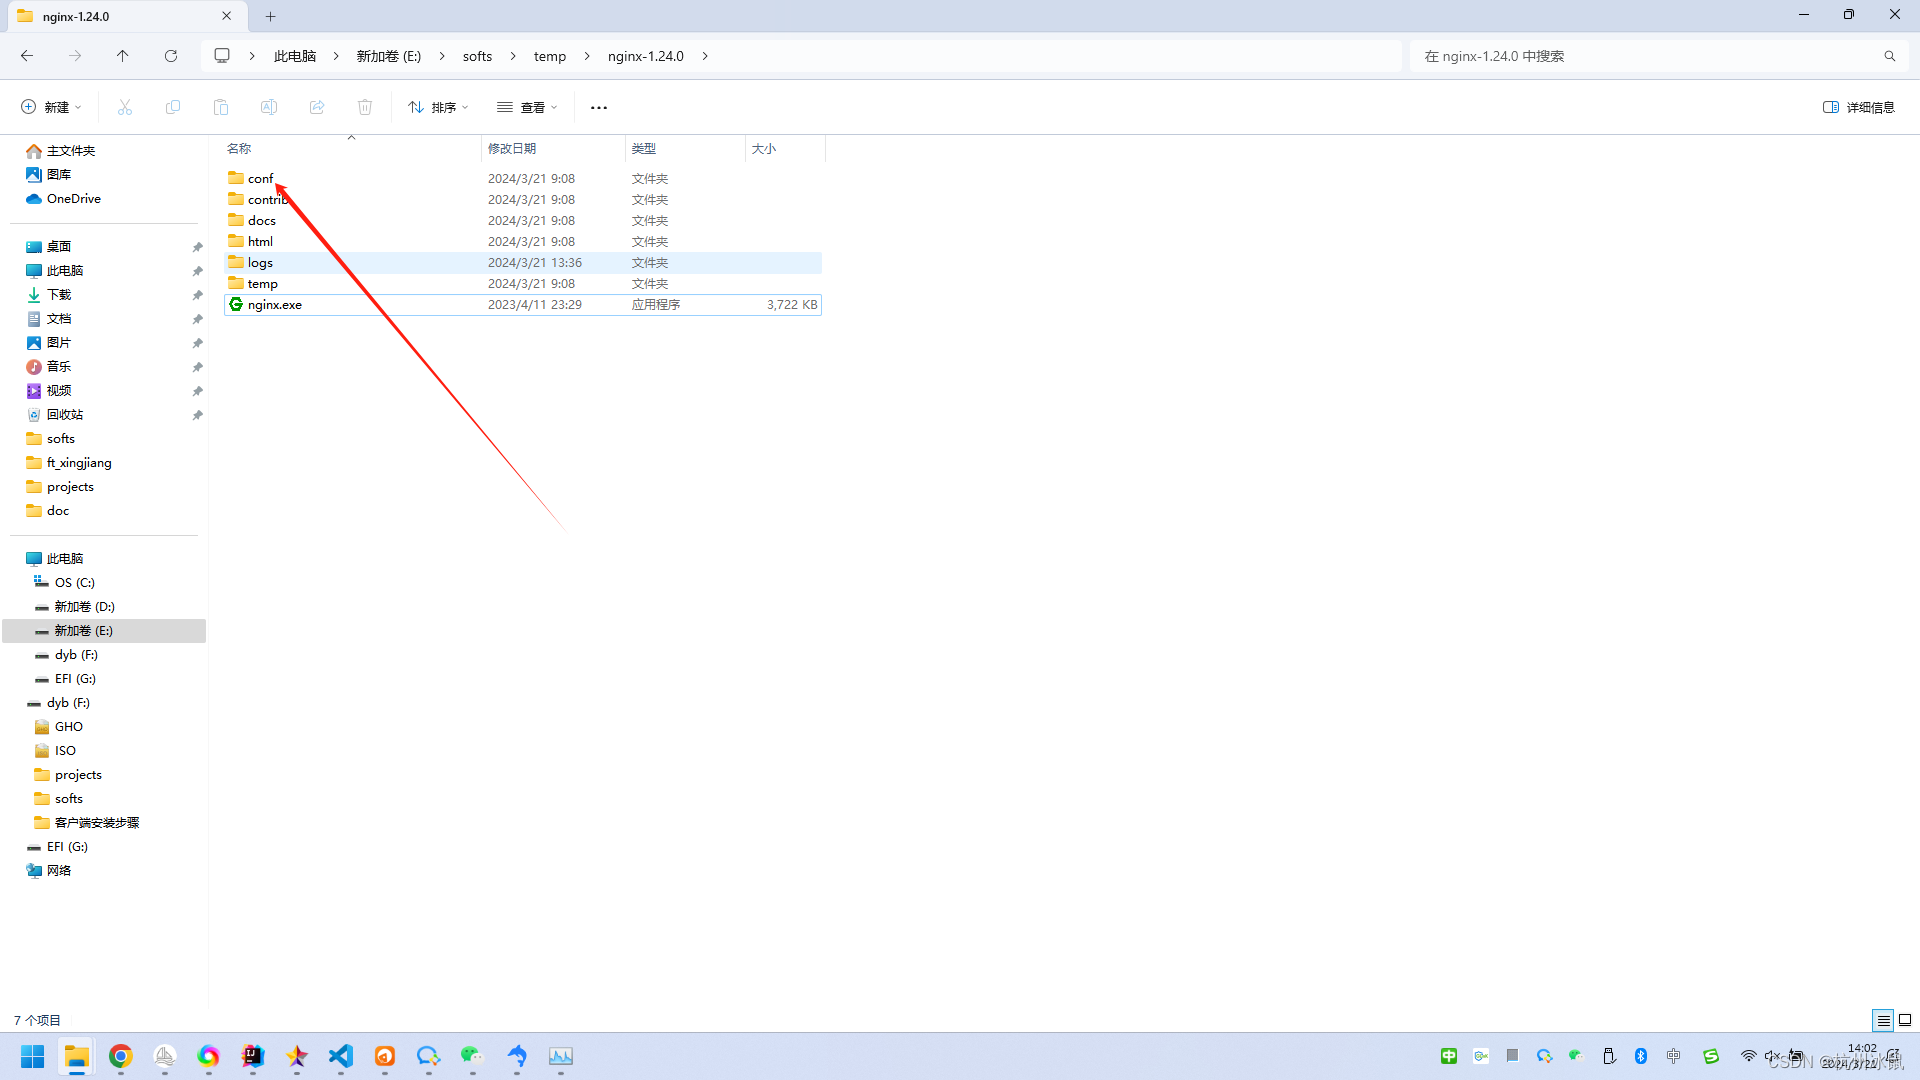Open the 查看 view dropdown
The width and height of the screenshot is (1920, 1080).
pos(527,107)
